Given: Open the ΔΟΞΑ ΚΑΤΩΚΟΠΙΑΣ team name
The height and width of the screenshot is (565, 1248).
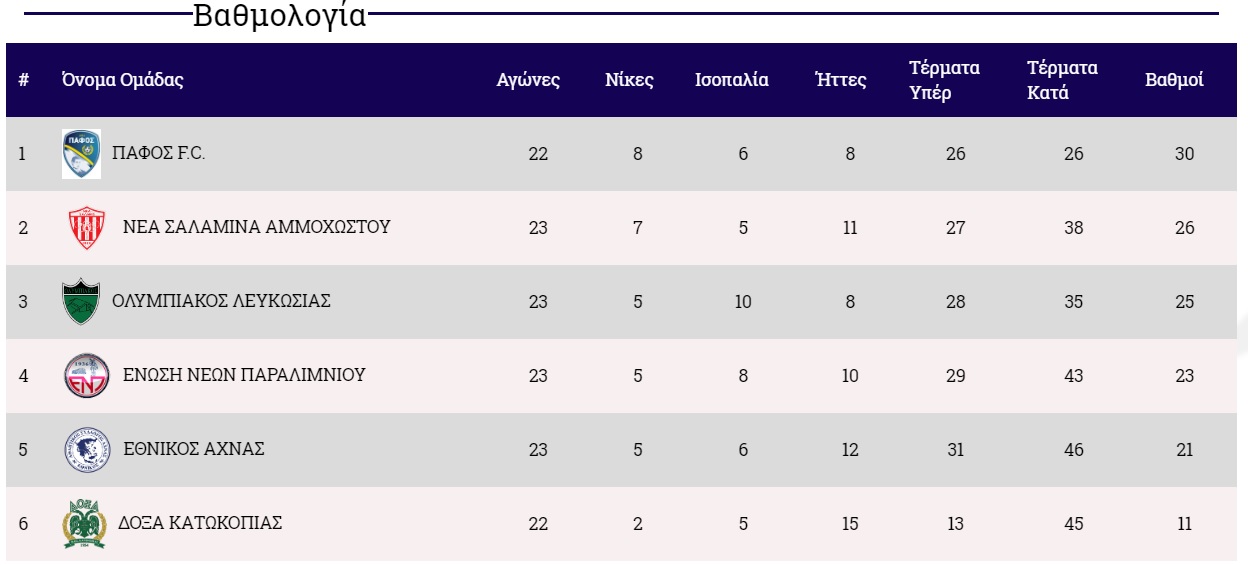Looking at the screenshot, I should (x=200, y=523).
